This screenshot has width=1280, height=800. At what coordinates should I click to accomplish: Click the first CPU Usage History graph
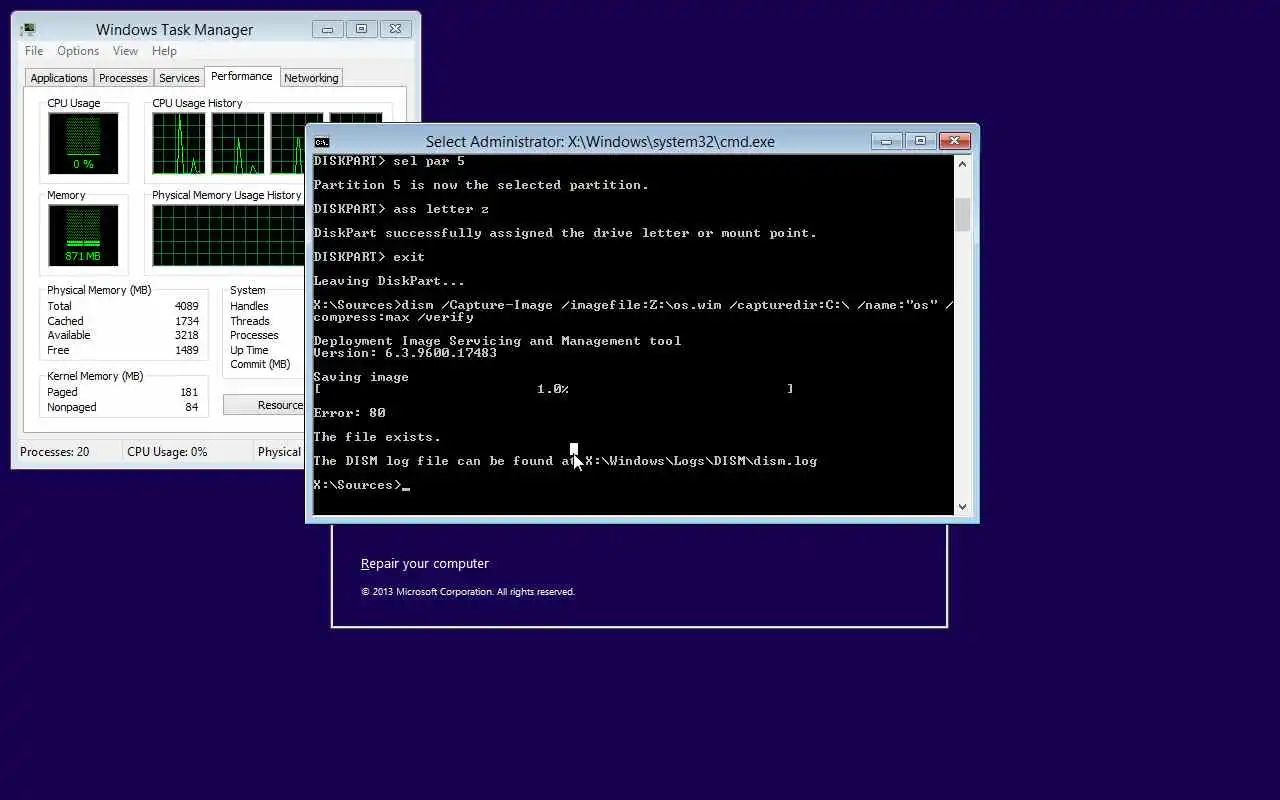pyautogui.click(x=179, y=143)
